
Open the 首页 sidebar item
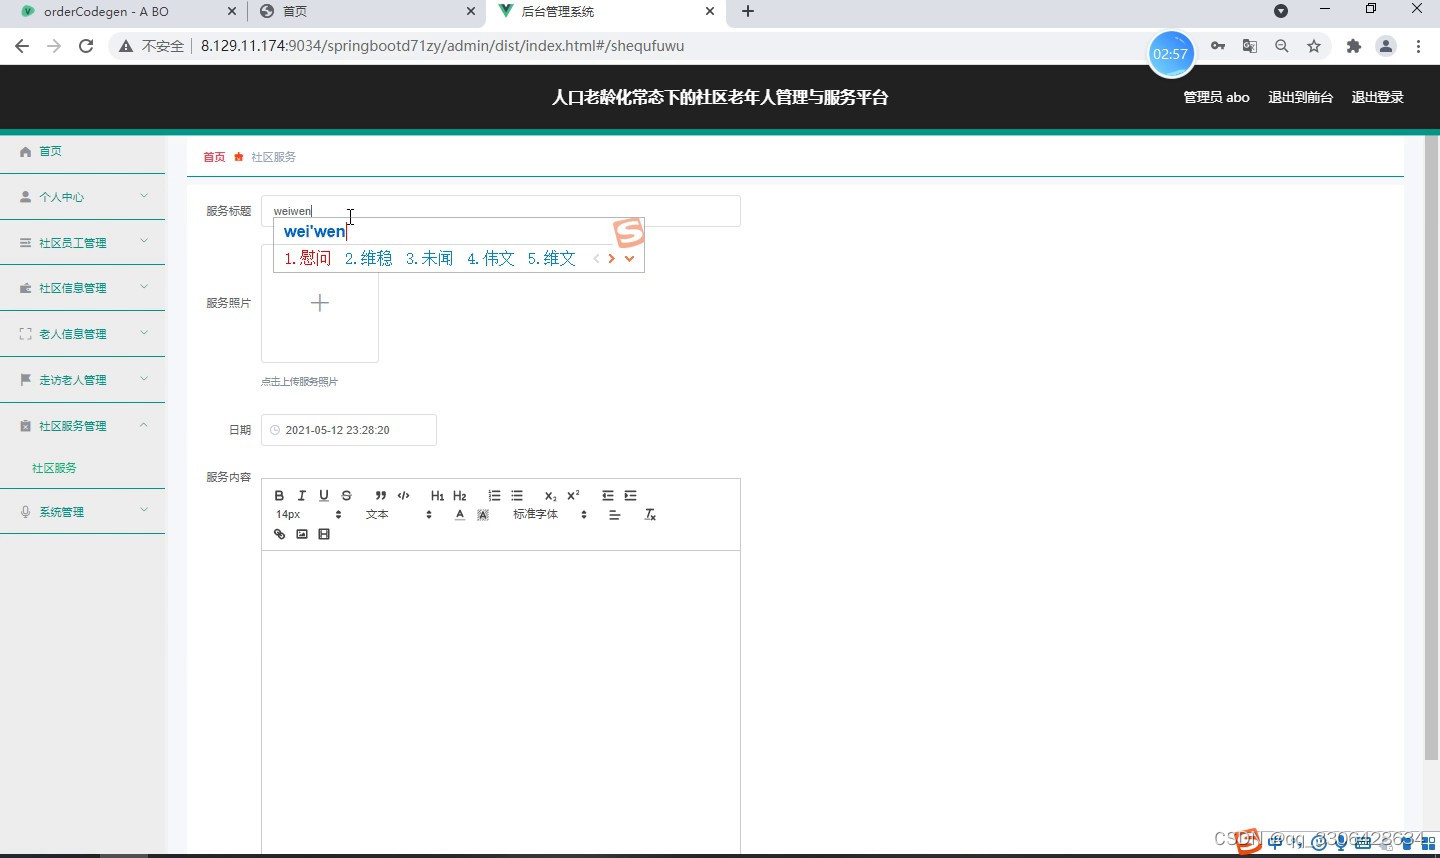coord(83,151)
